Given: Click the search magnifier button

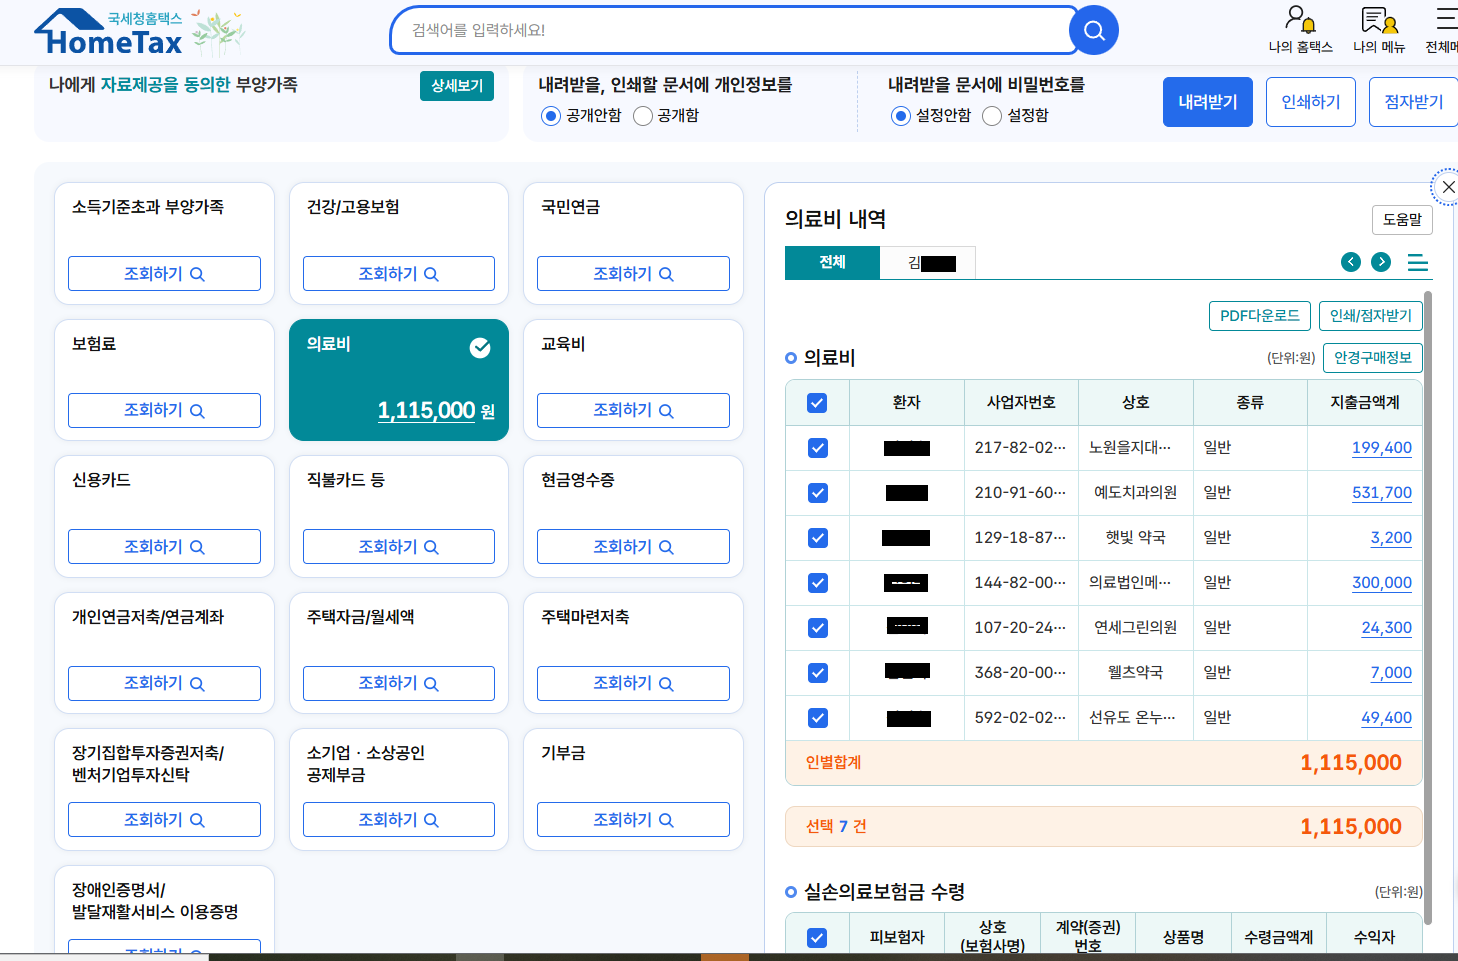Looking at the screenshot, I should pos(1094,31).
